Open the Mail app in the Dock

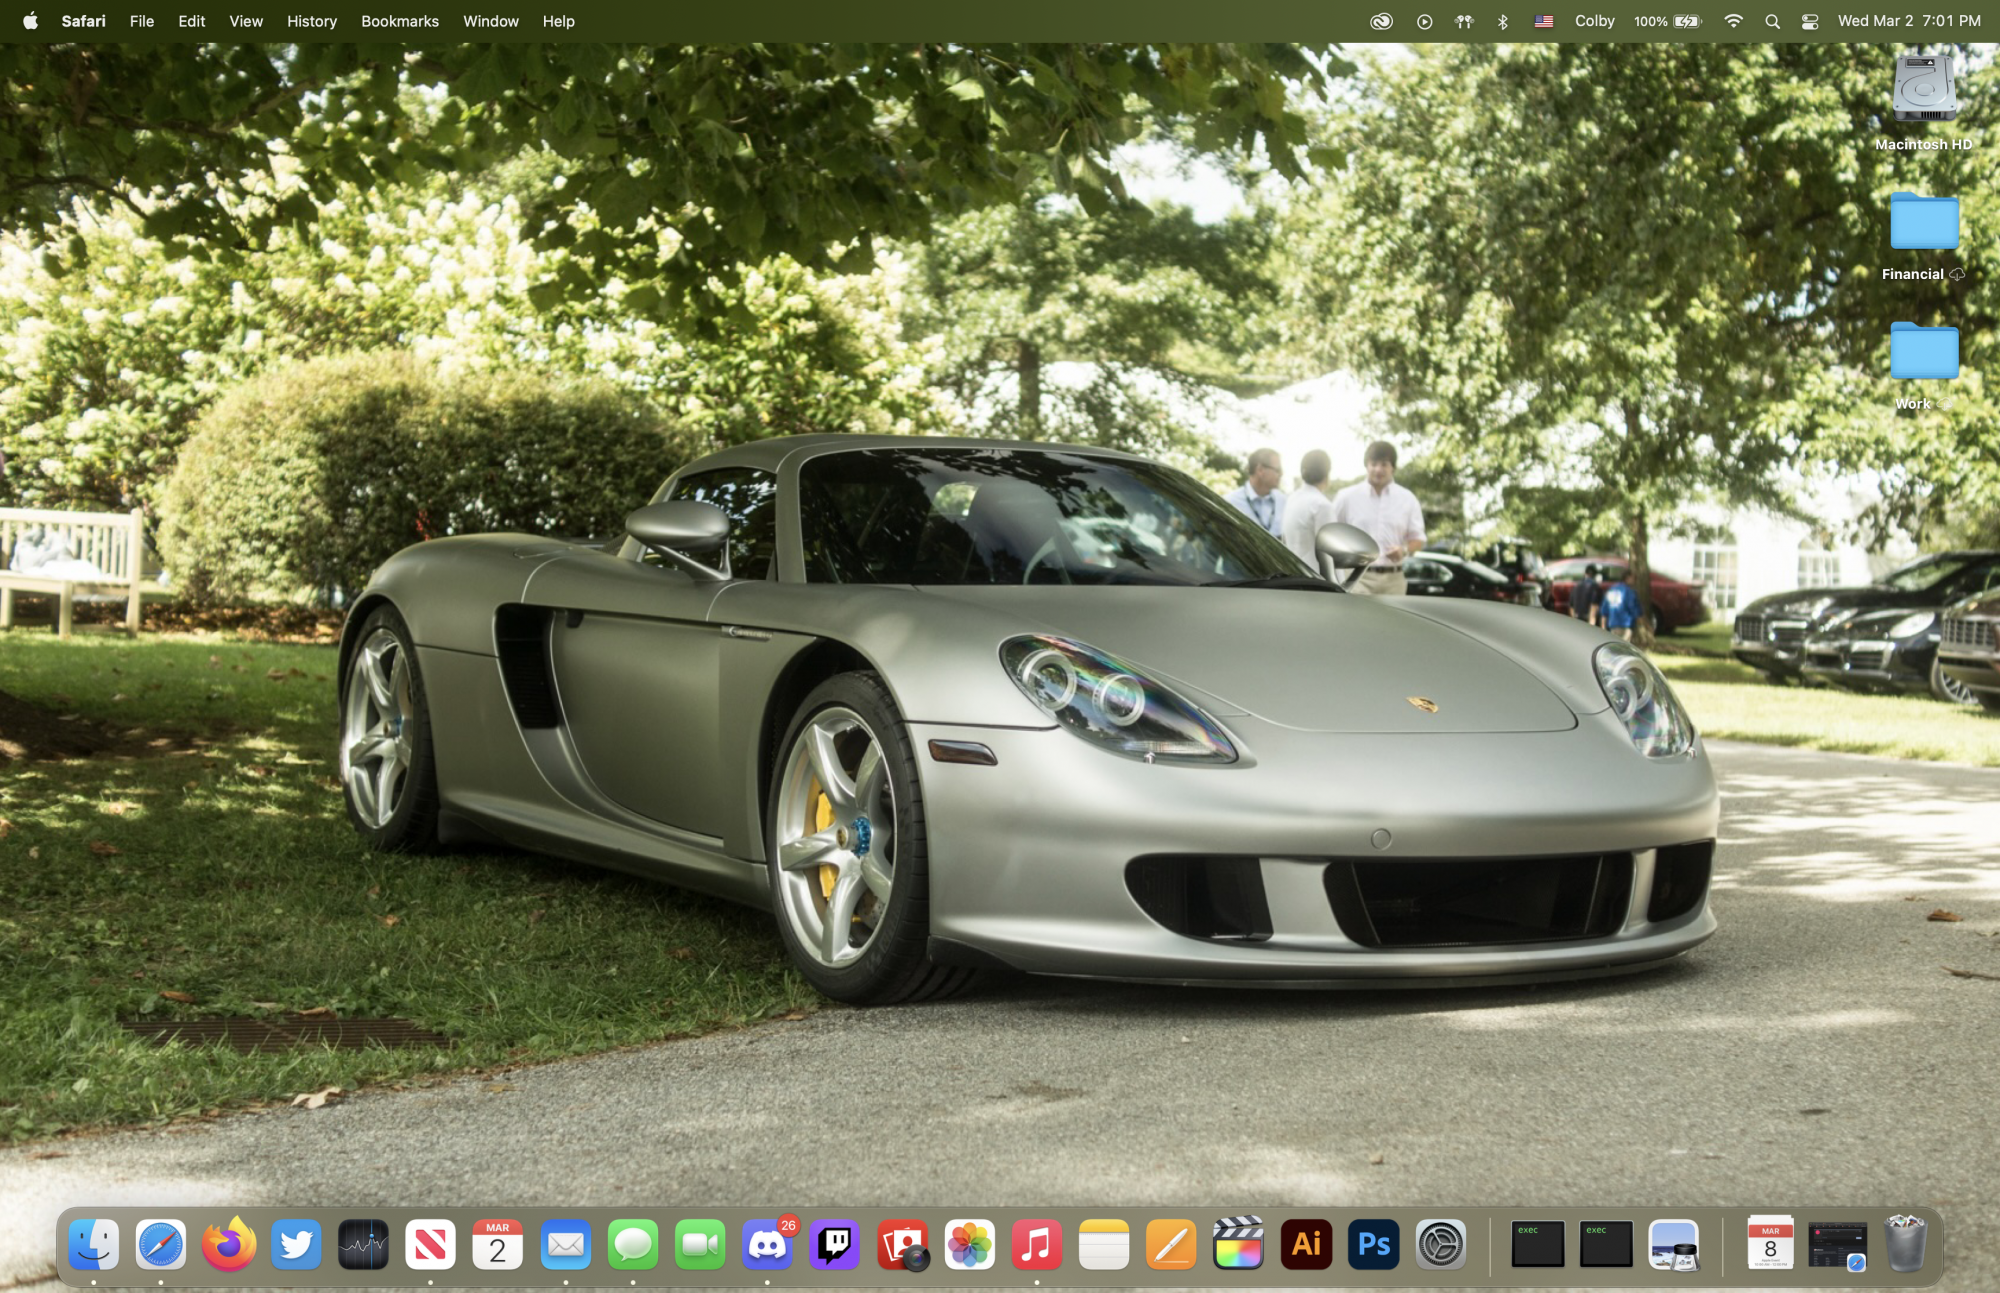click(x=566, y=1245)
